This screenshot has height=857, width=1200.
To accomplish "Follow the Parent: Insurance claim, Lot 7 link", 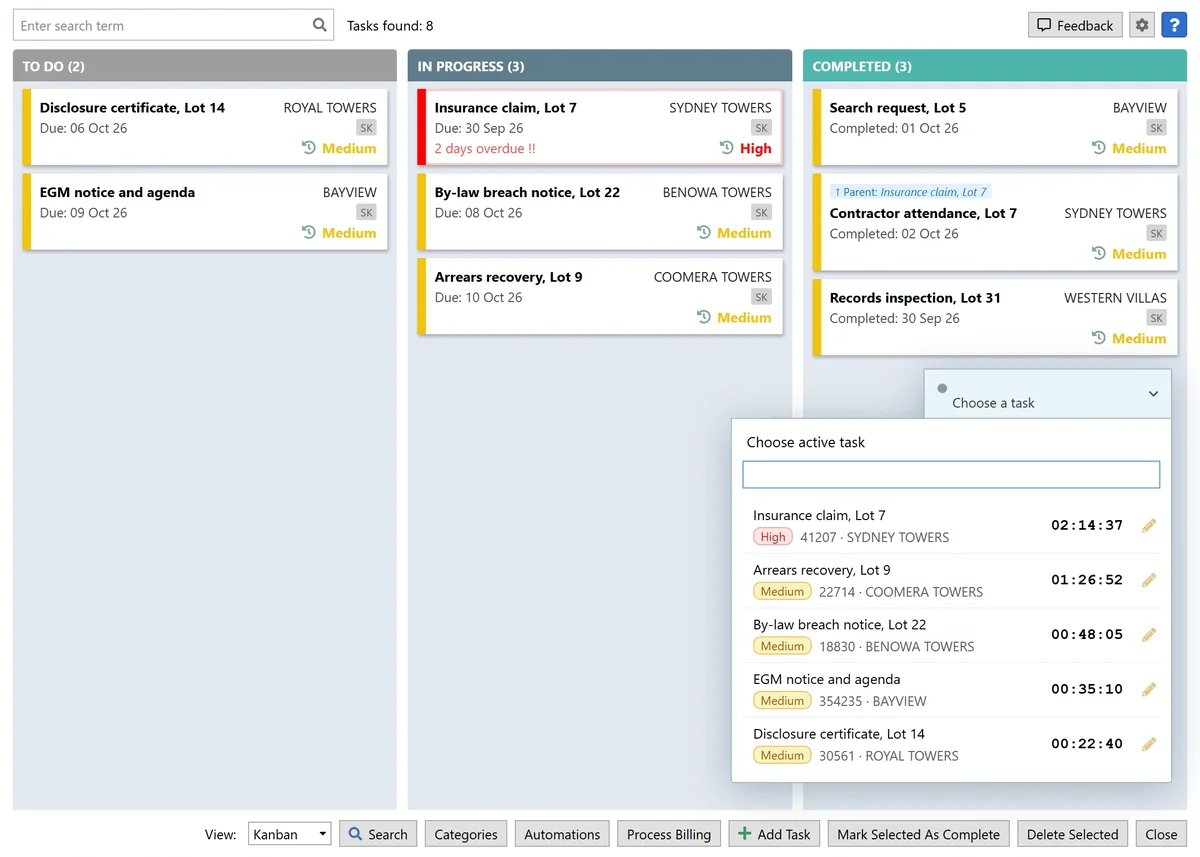I will click(911, 192).
